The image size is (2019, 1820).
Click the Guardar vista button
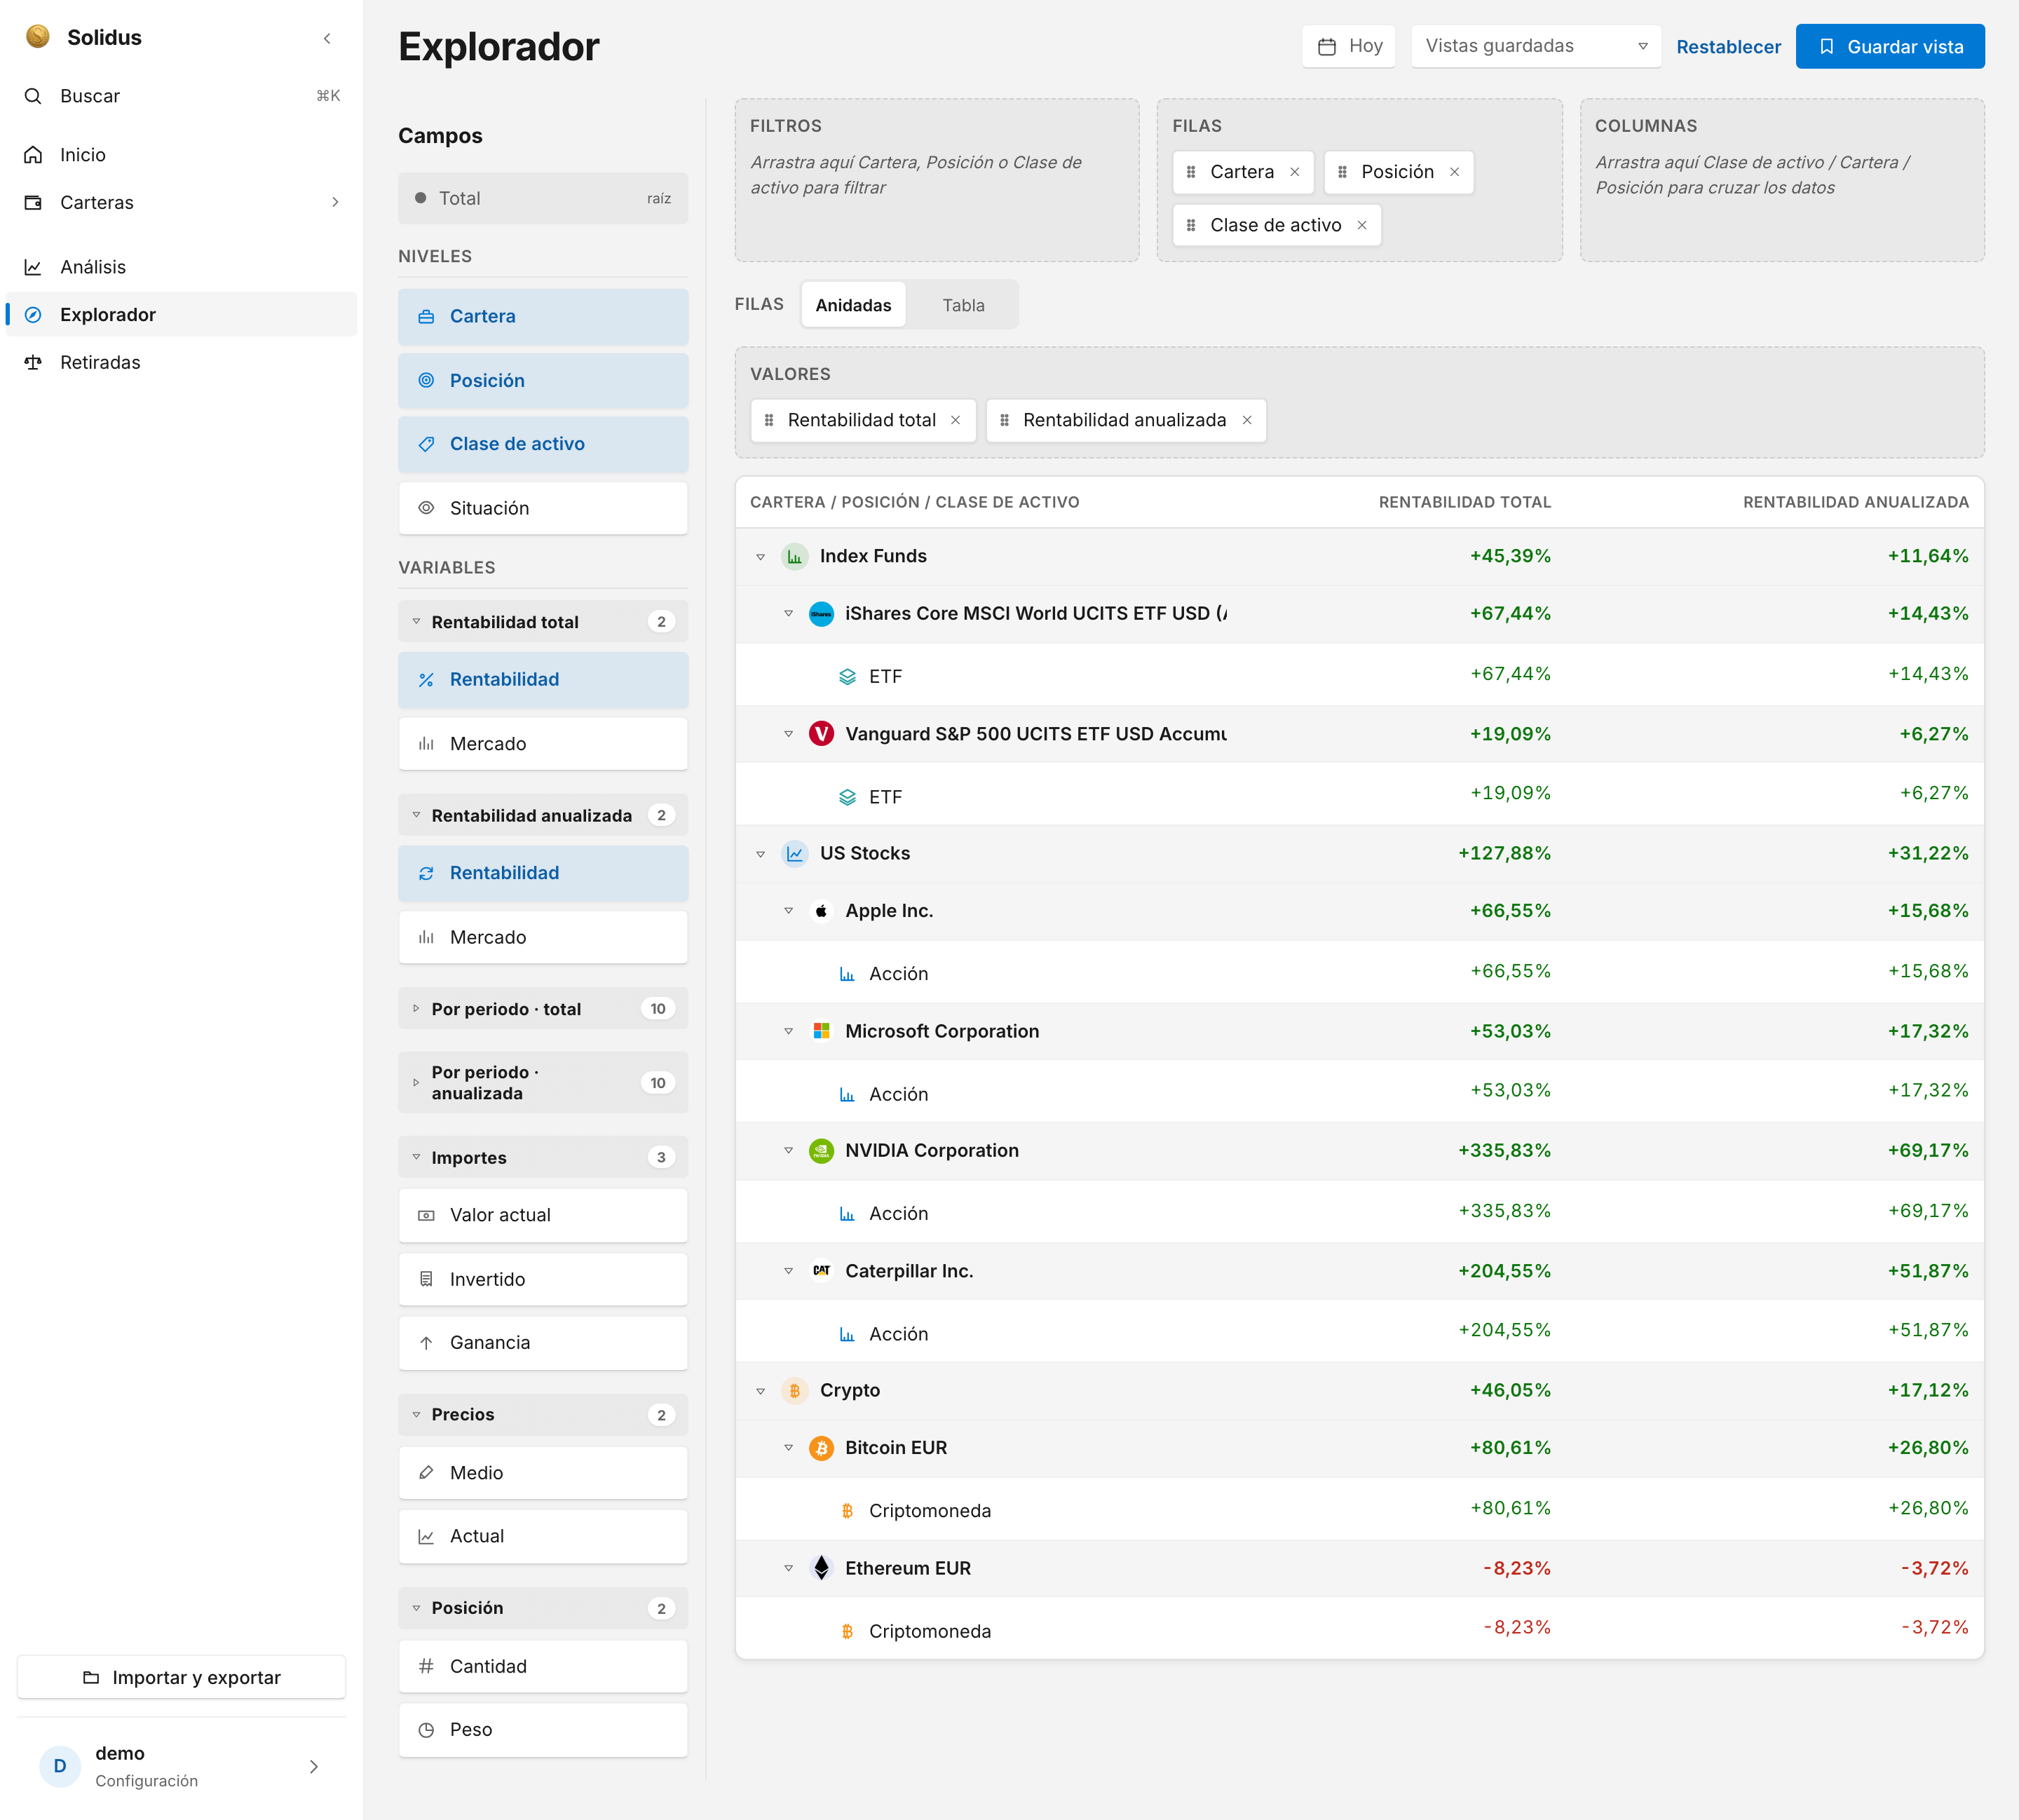1890,46
